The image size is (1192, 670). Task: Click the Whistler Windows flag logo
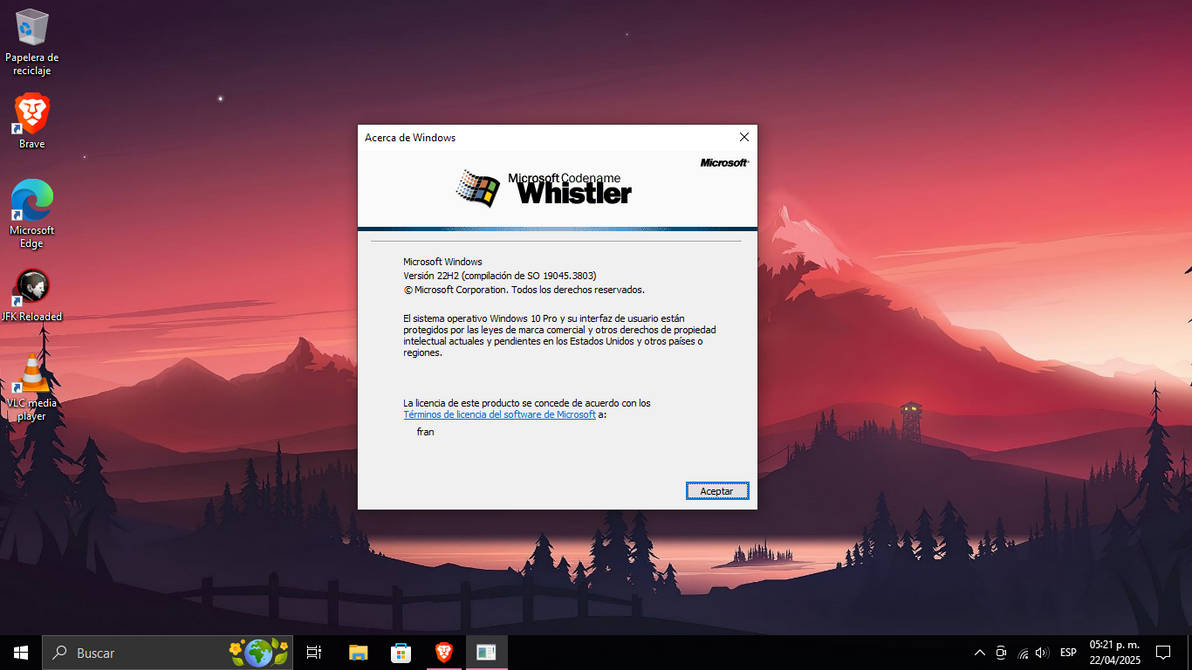tap(477, 188)
